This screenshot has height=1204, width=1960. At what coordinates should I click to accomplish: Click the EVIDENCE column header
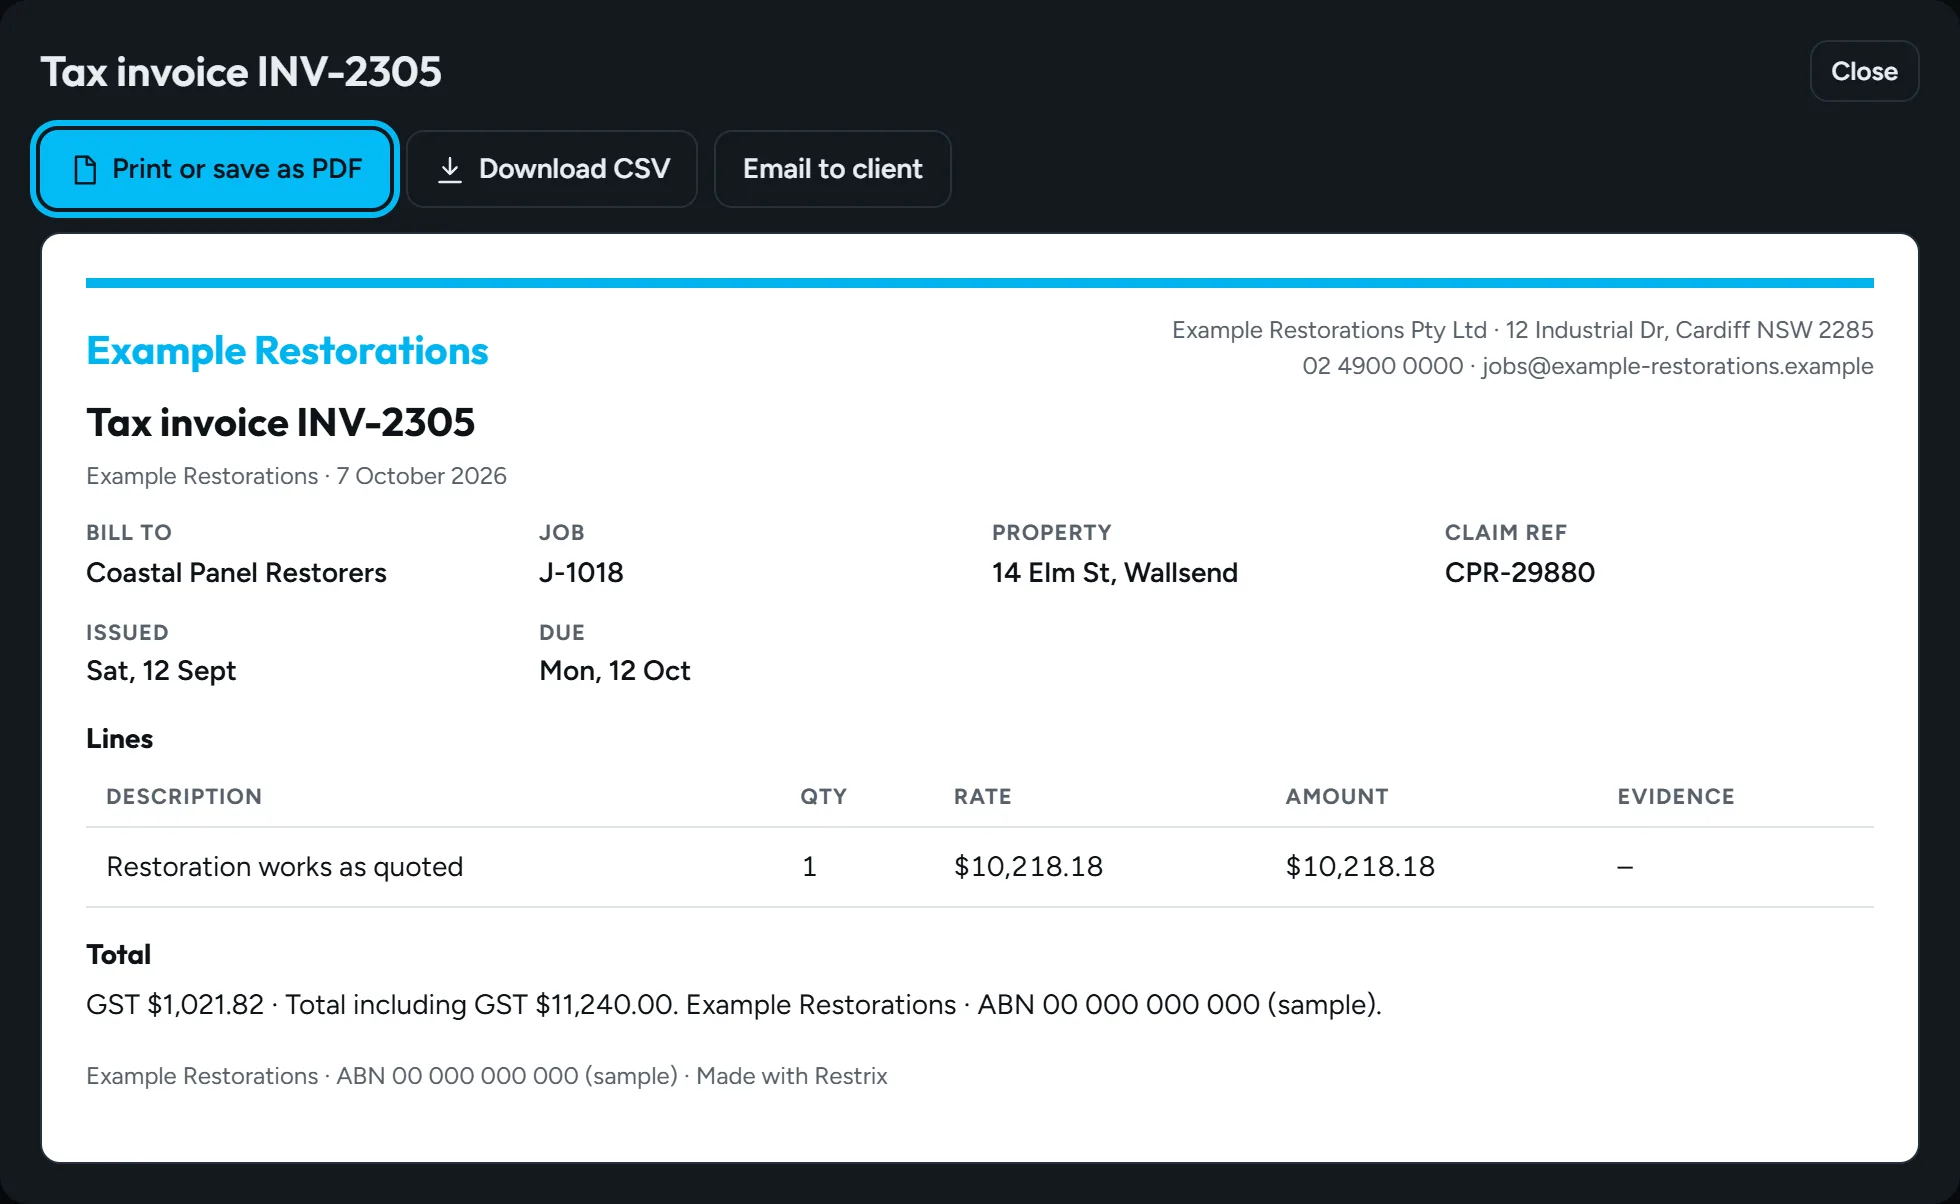(x=1676, y=797)
